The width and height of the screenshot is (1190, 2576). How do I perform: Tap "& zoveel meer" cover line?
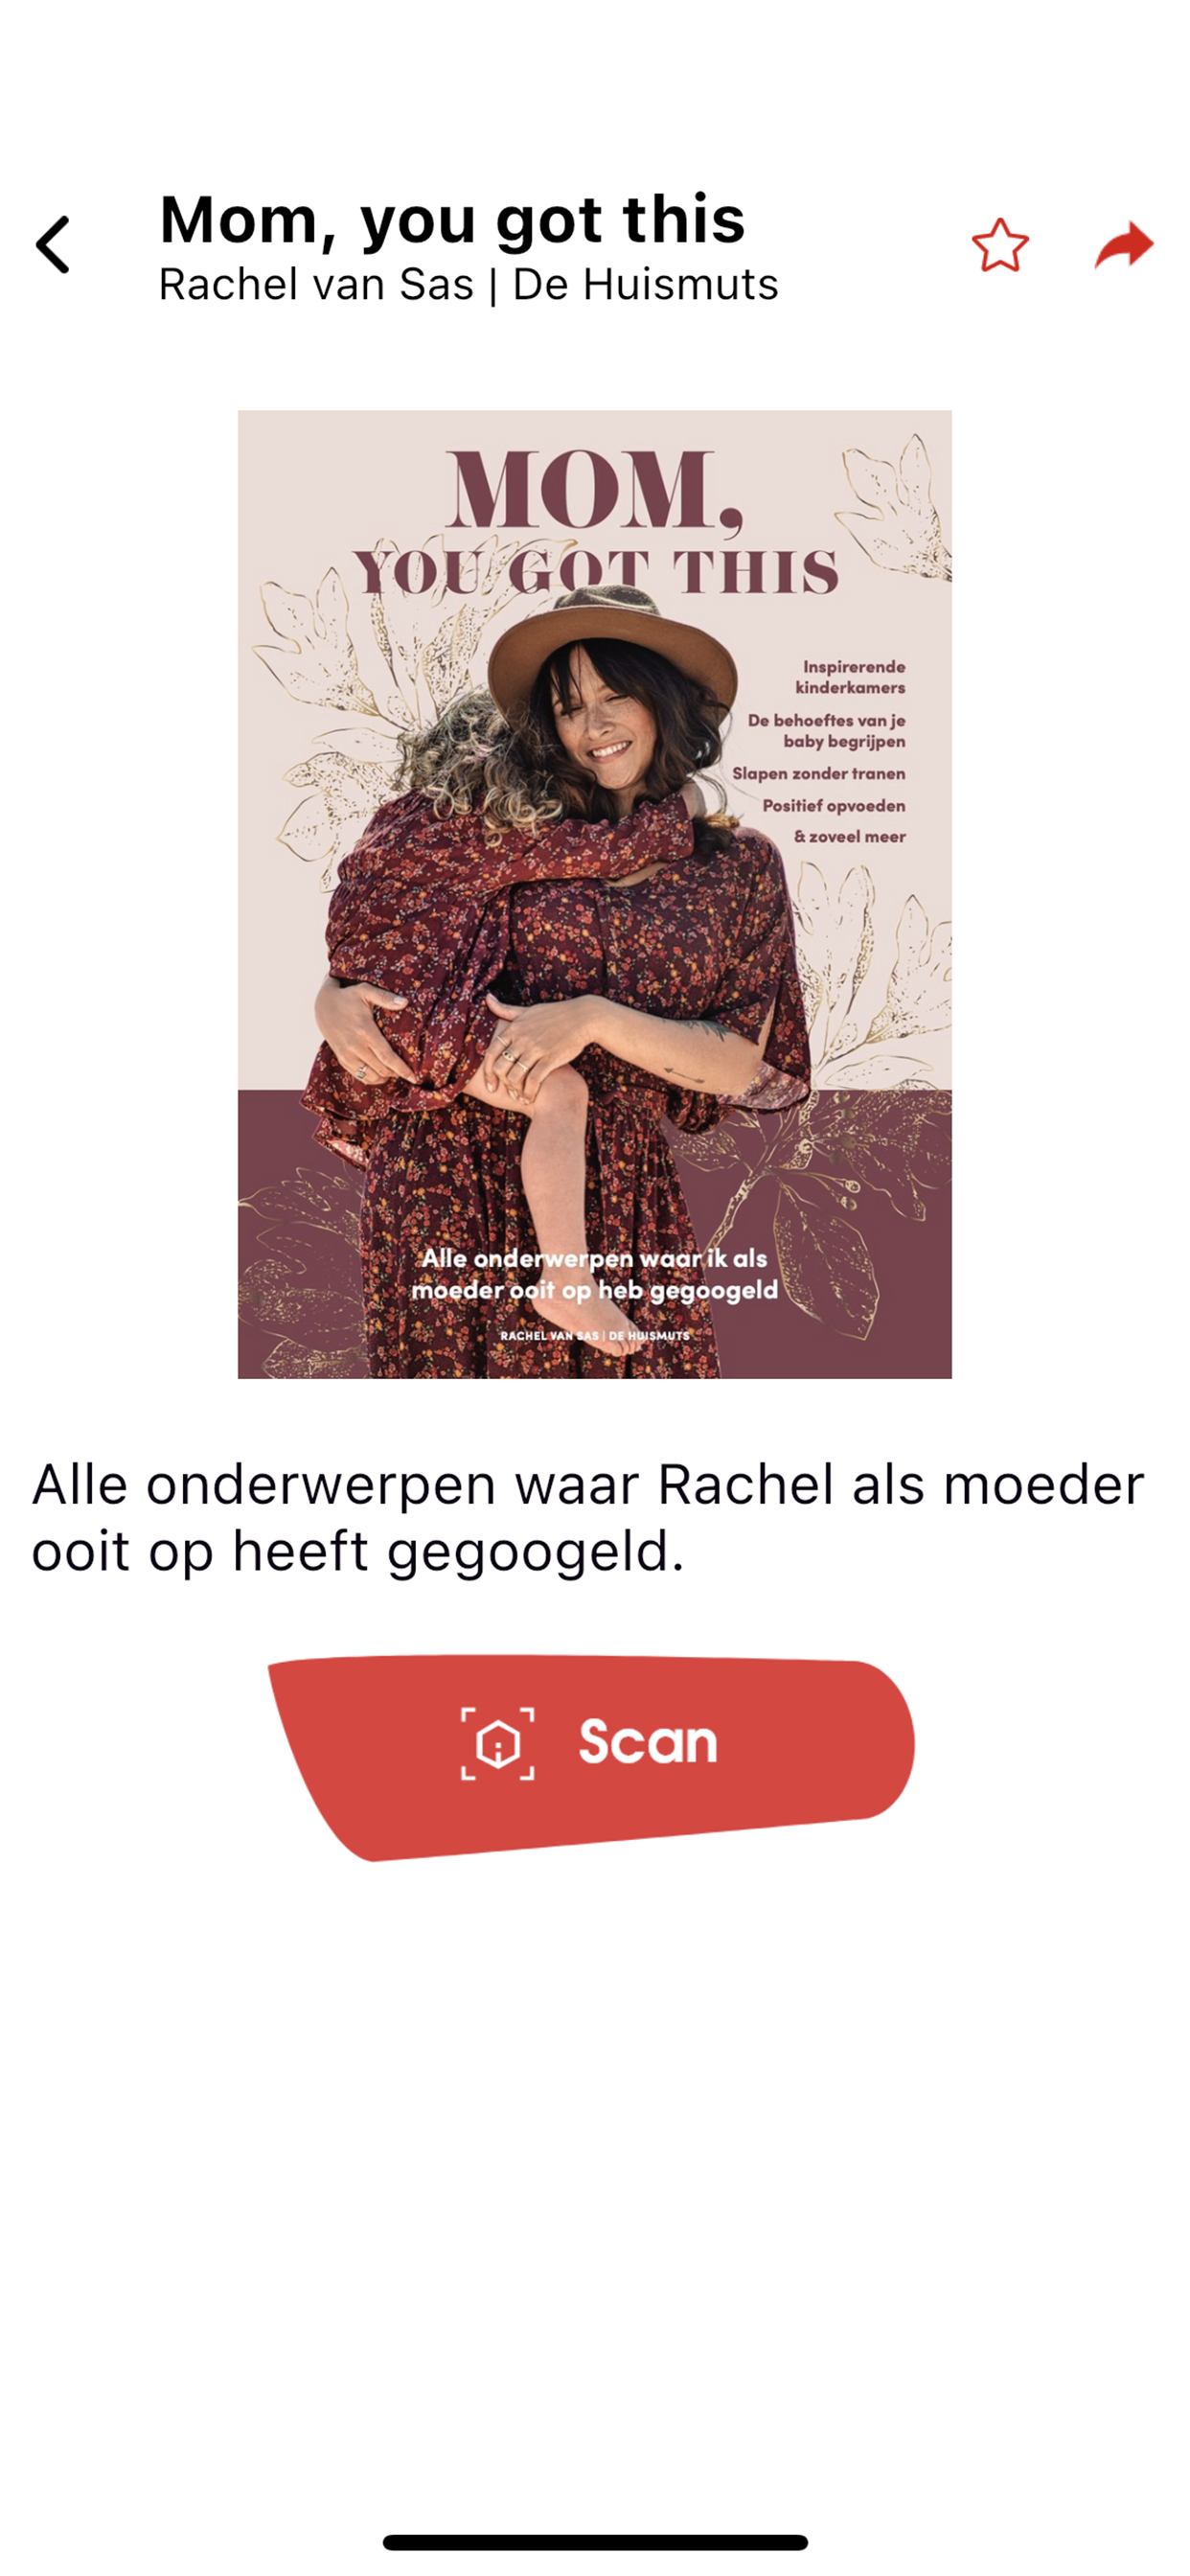850,837
